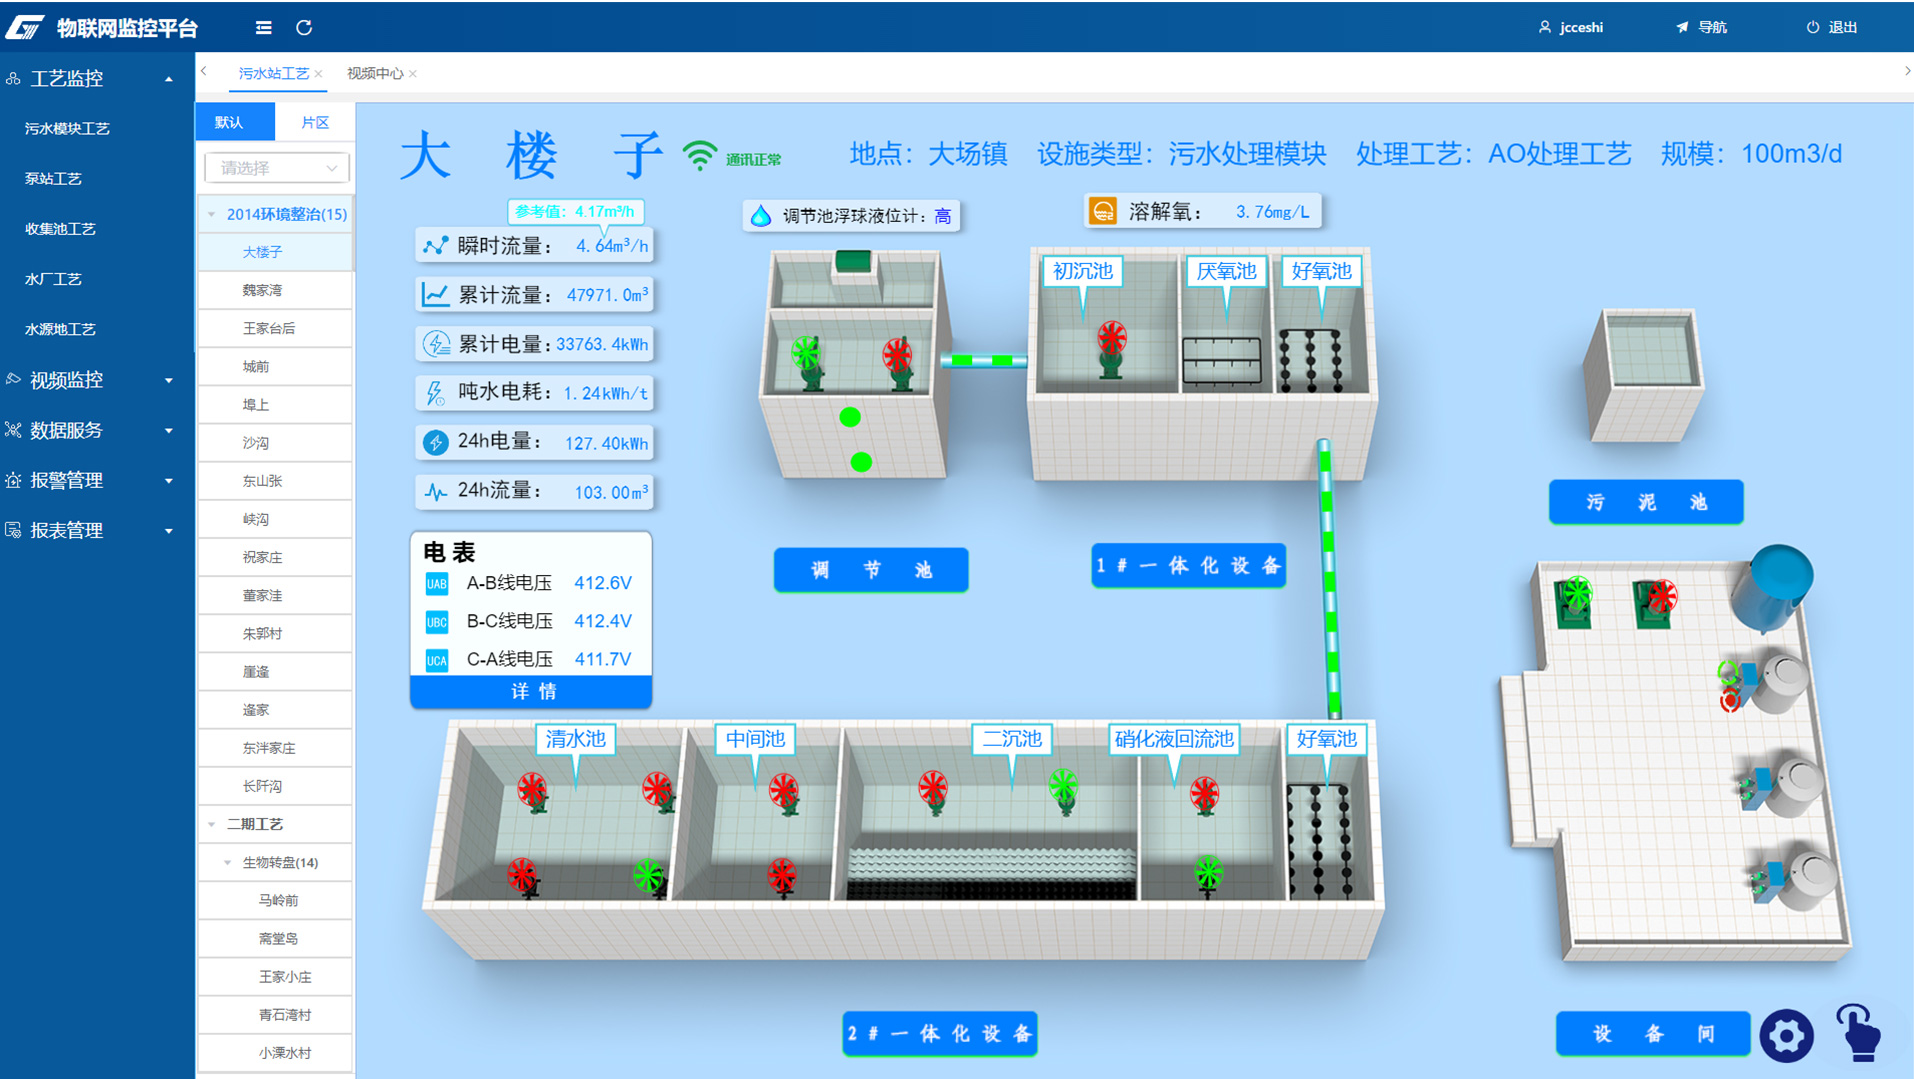Select 城前 in the site tree
The width and height of the screenshot is (1914, 1079).
pos(275,366)
